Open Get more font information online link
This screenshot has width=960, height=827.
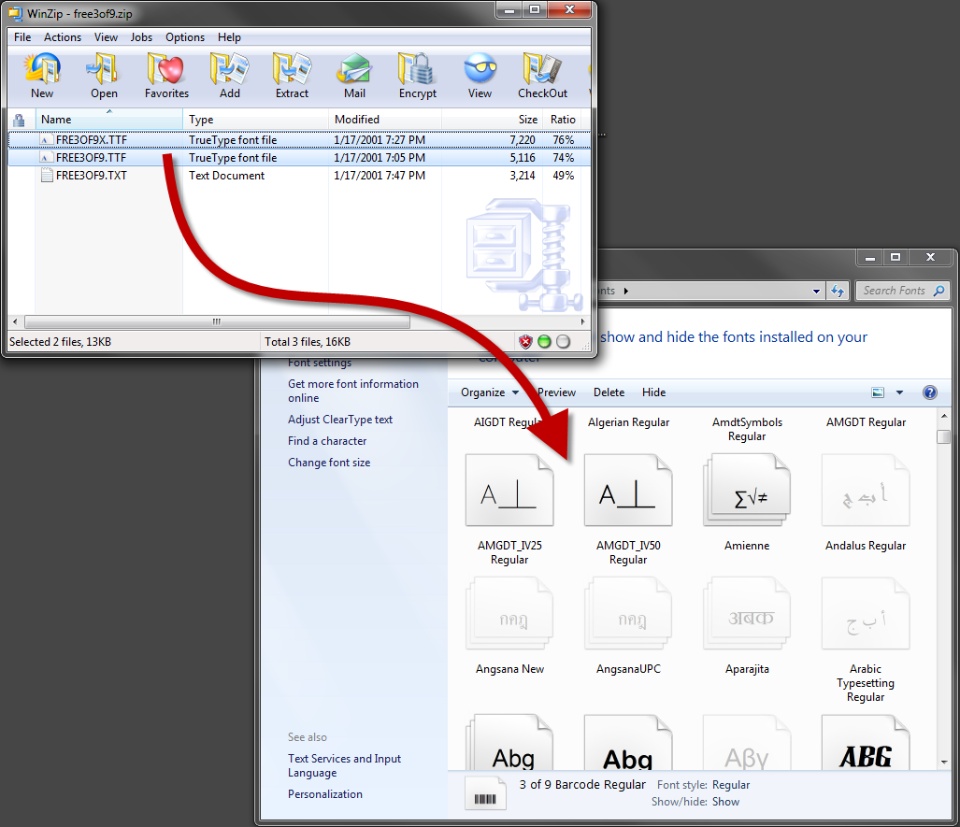point(353,391)
